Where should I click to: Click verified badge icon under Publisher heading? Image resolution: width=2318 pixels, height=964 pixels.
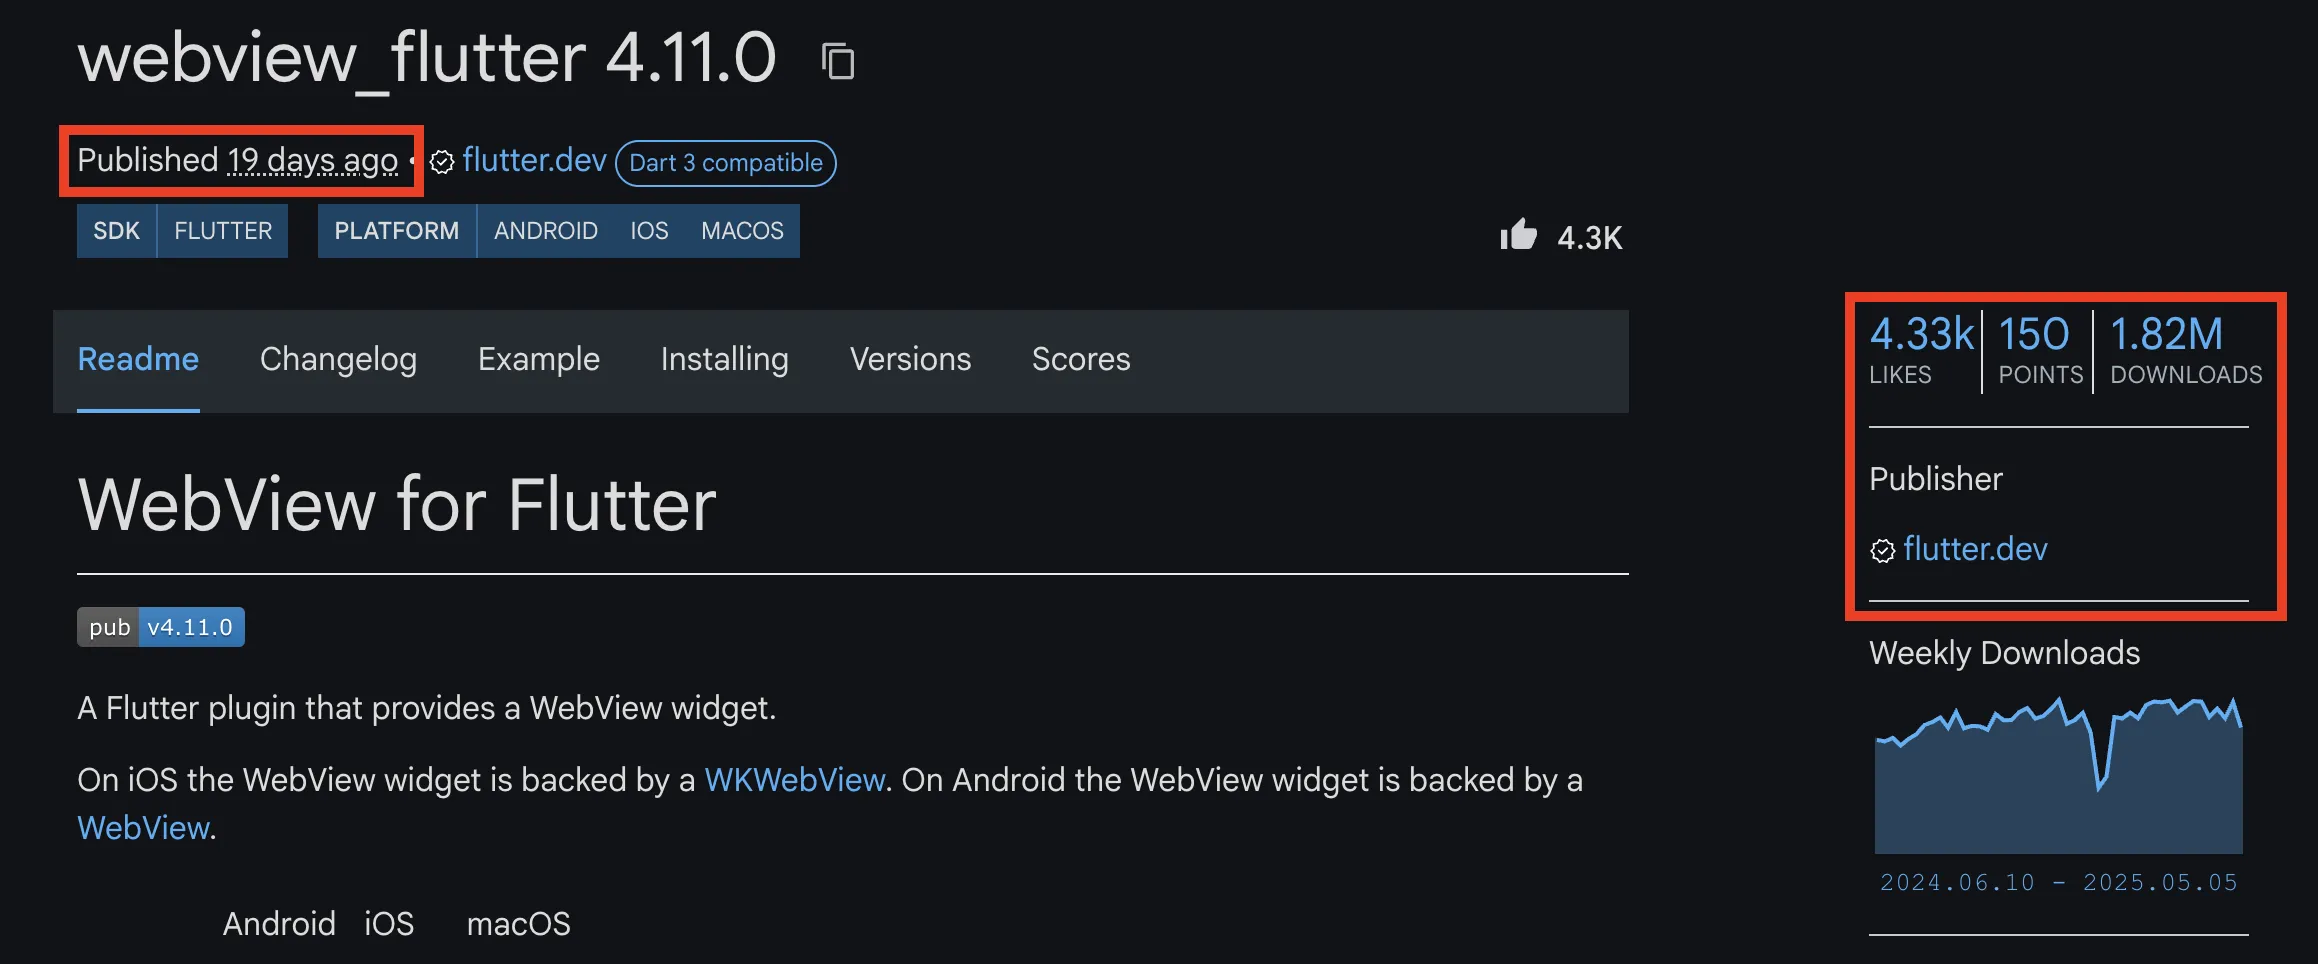[1882, 551]
